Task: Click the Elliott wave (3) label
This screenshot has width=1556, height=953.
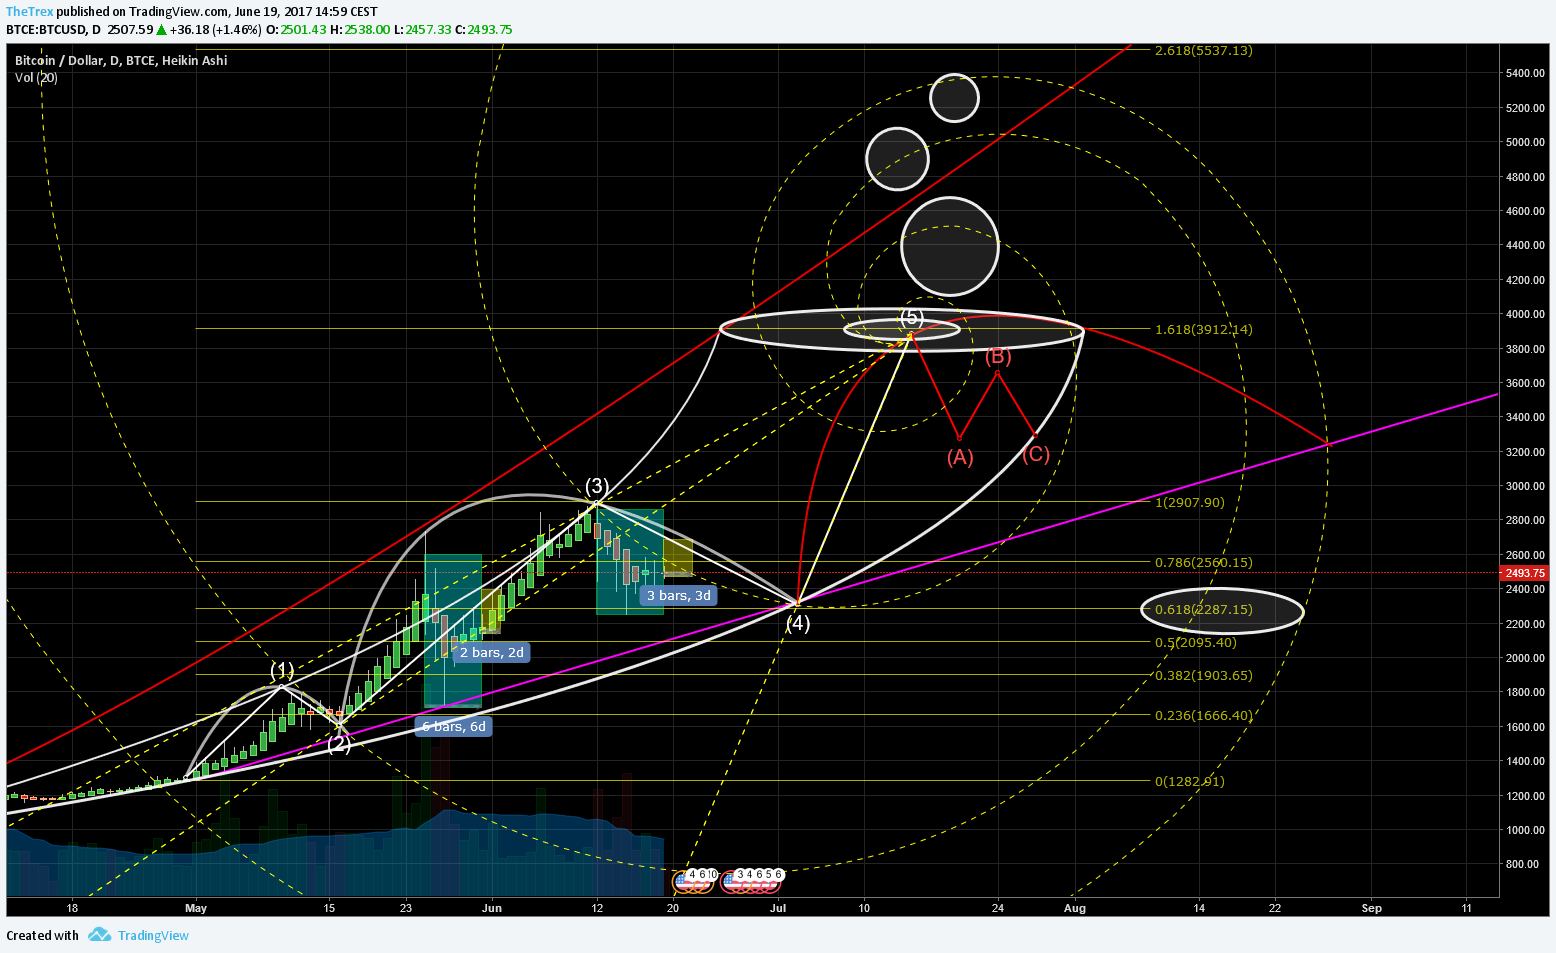Action: [x=597, y=486]
